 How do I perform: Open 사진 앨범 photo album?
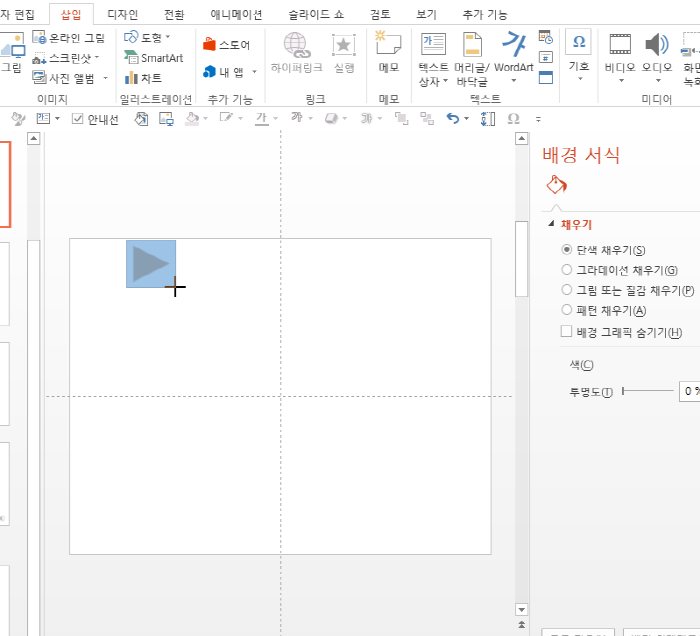coord(64,78)
